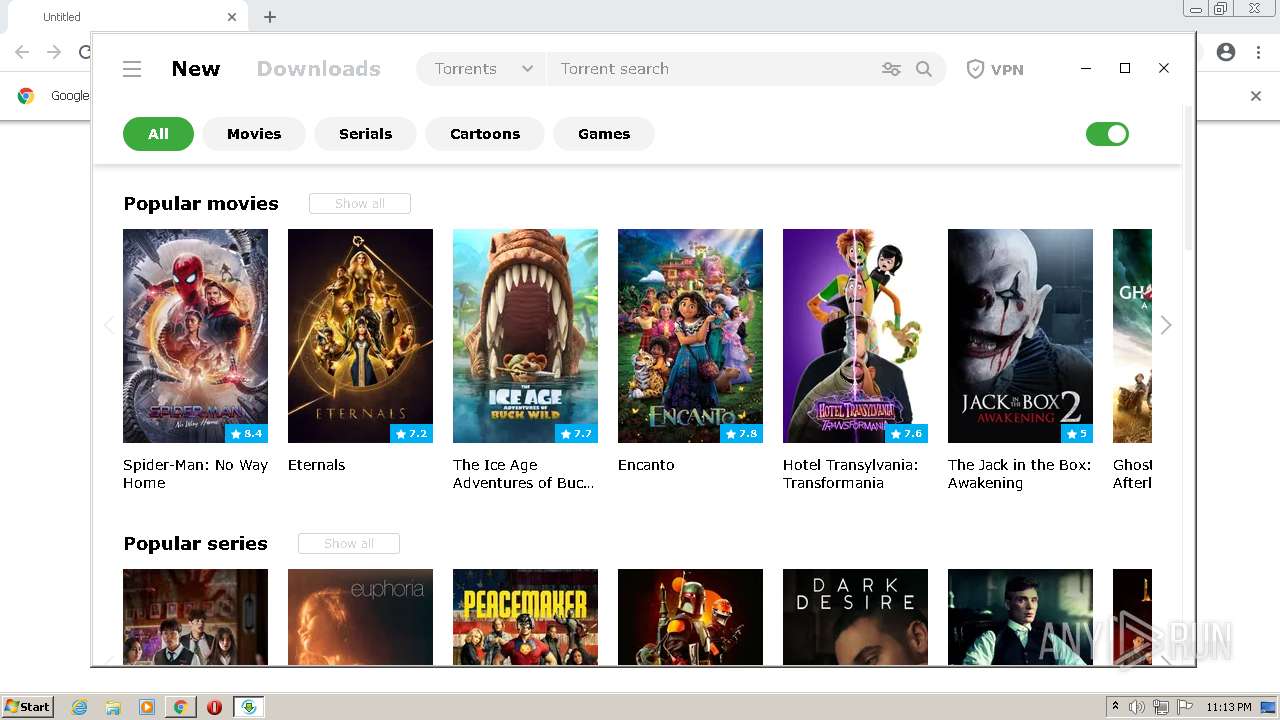Click the VPN shield icon
The height and width of the screenshot is (720, 1280).
975,69
